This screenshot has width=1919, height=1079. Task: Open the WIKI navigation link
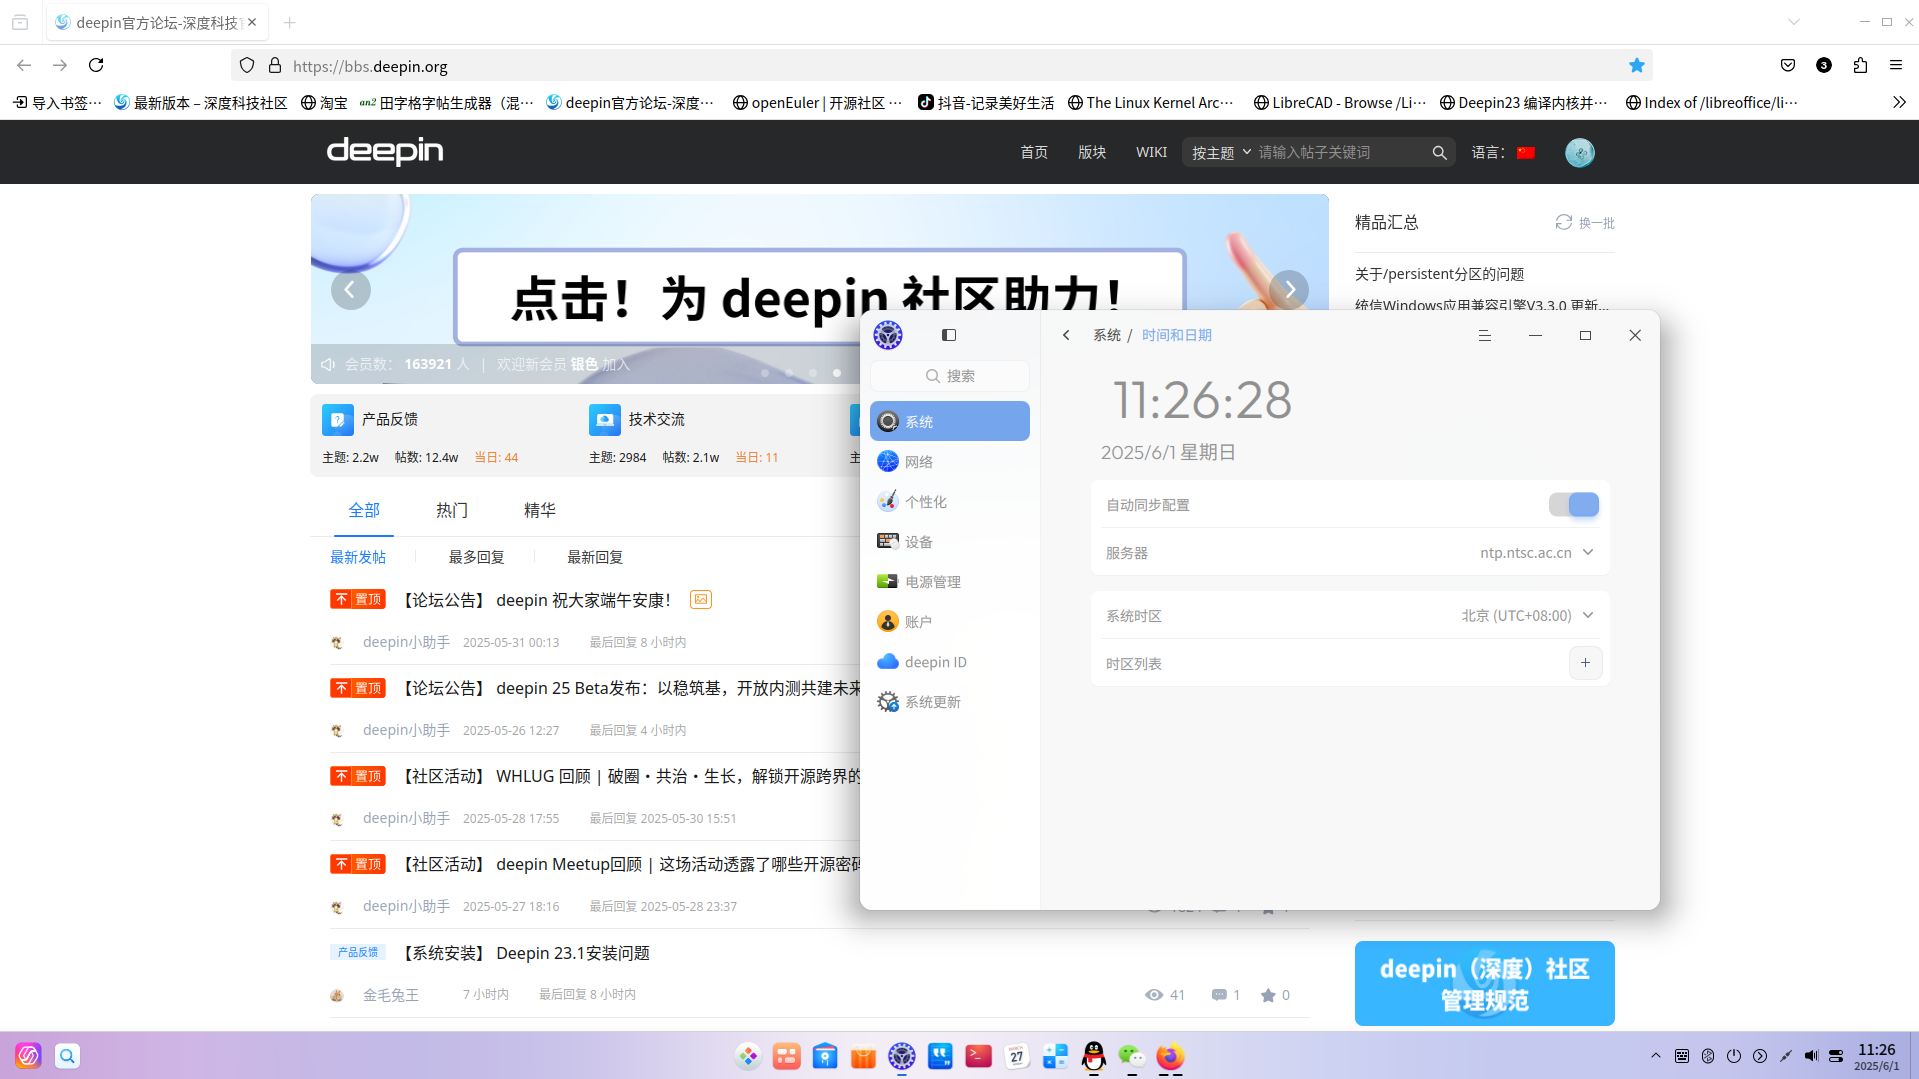tap(1151, 152)
